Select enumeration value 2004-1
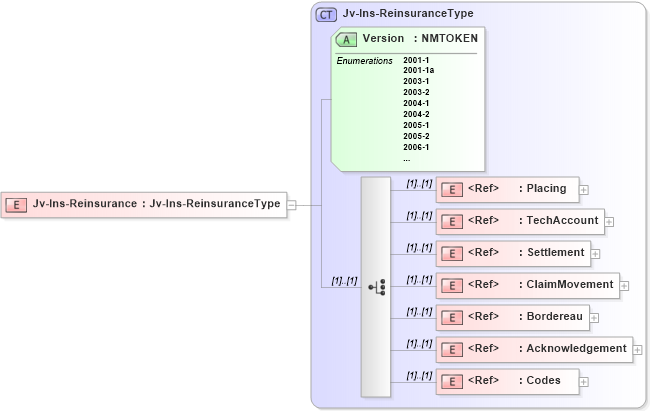This screenshot has width=650, height=411. point(416,103)
